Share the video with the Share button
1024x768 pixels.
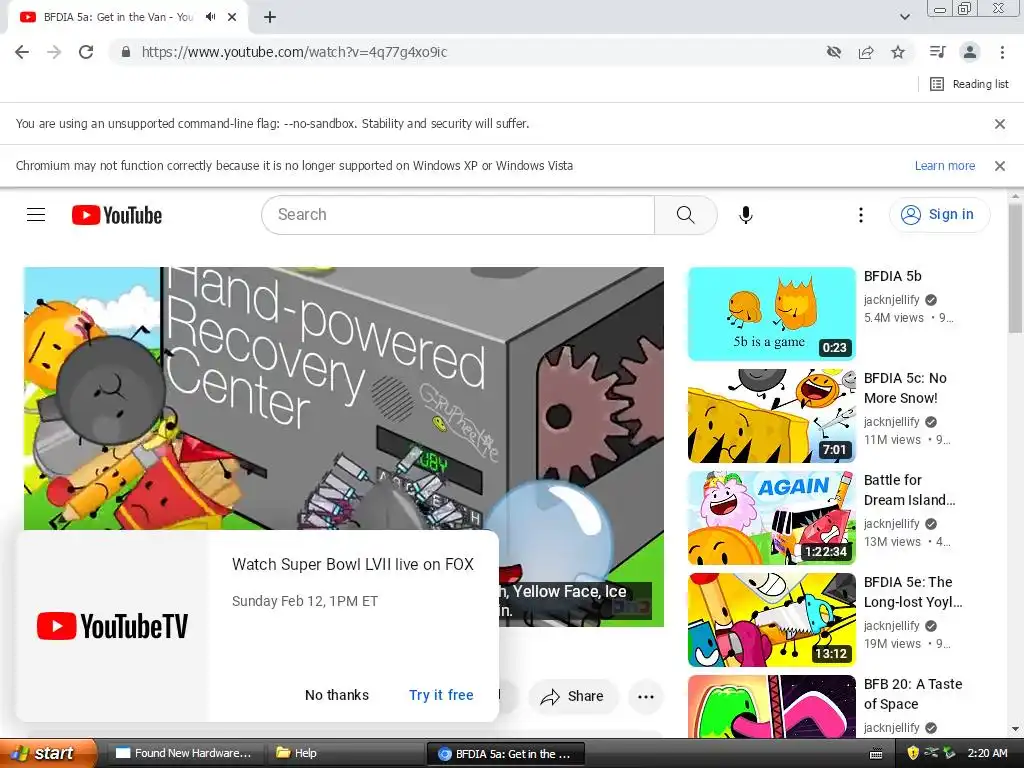click(x=572, y=697)
